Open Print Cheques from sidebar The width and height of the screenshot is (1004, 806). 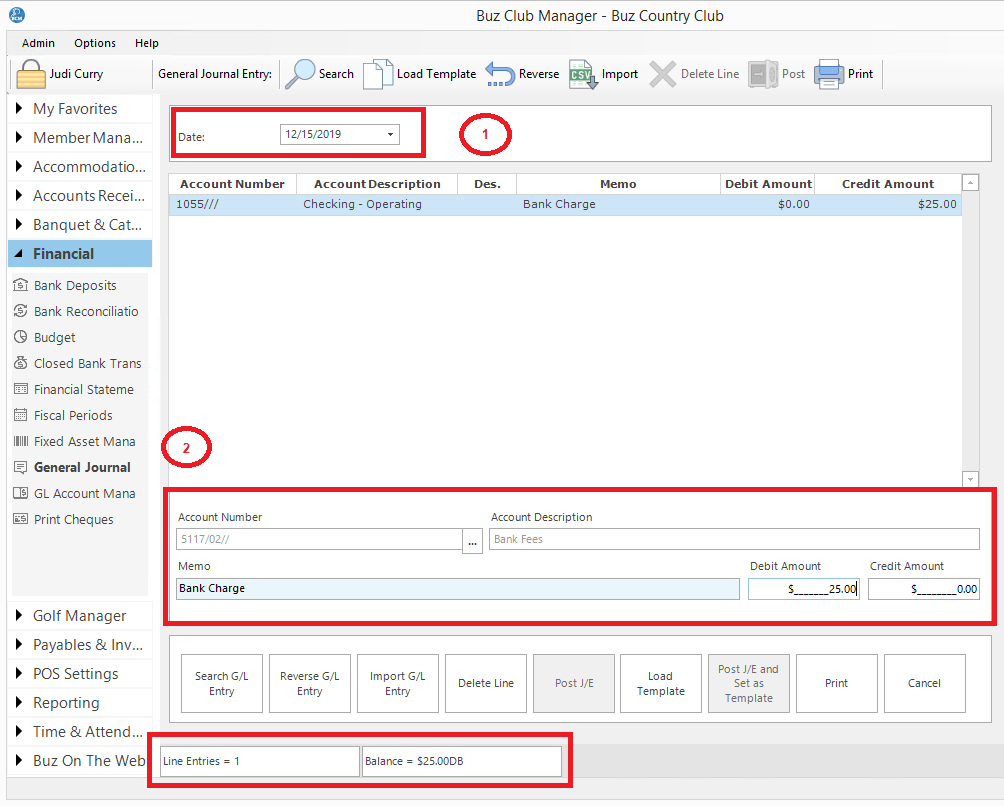[74, 520]
